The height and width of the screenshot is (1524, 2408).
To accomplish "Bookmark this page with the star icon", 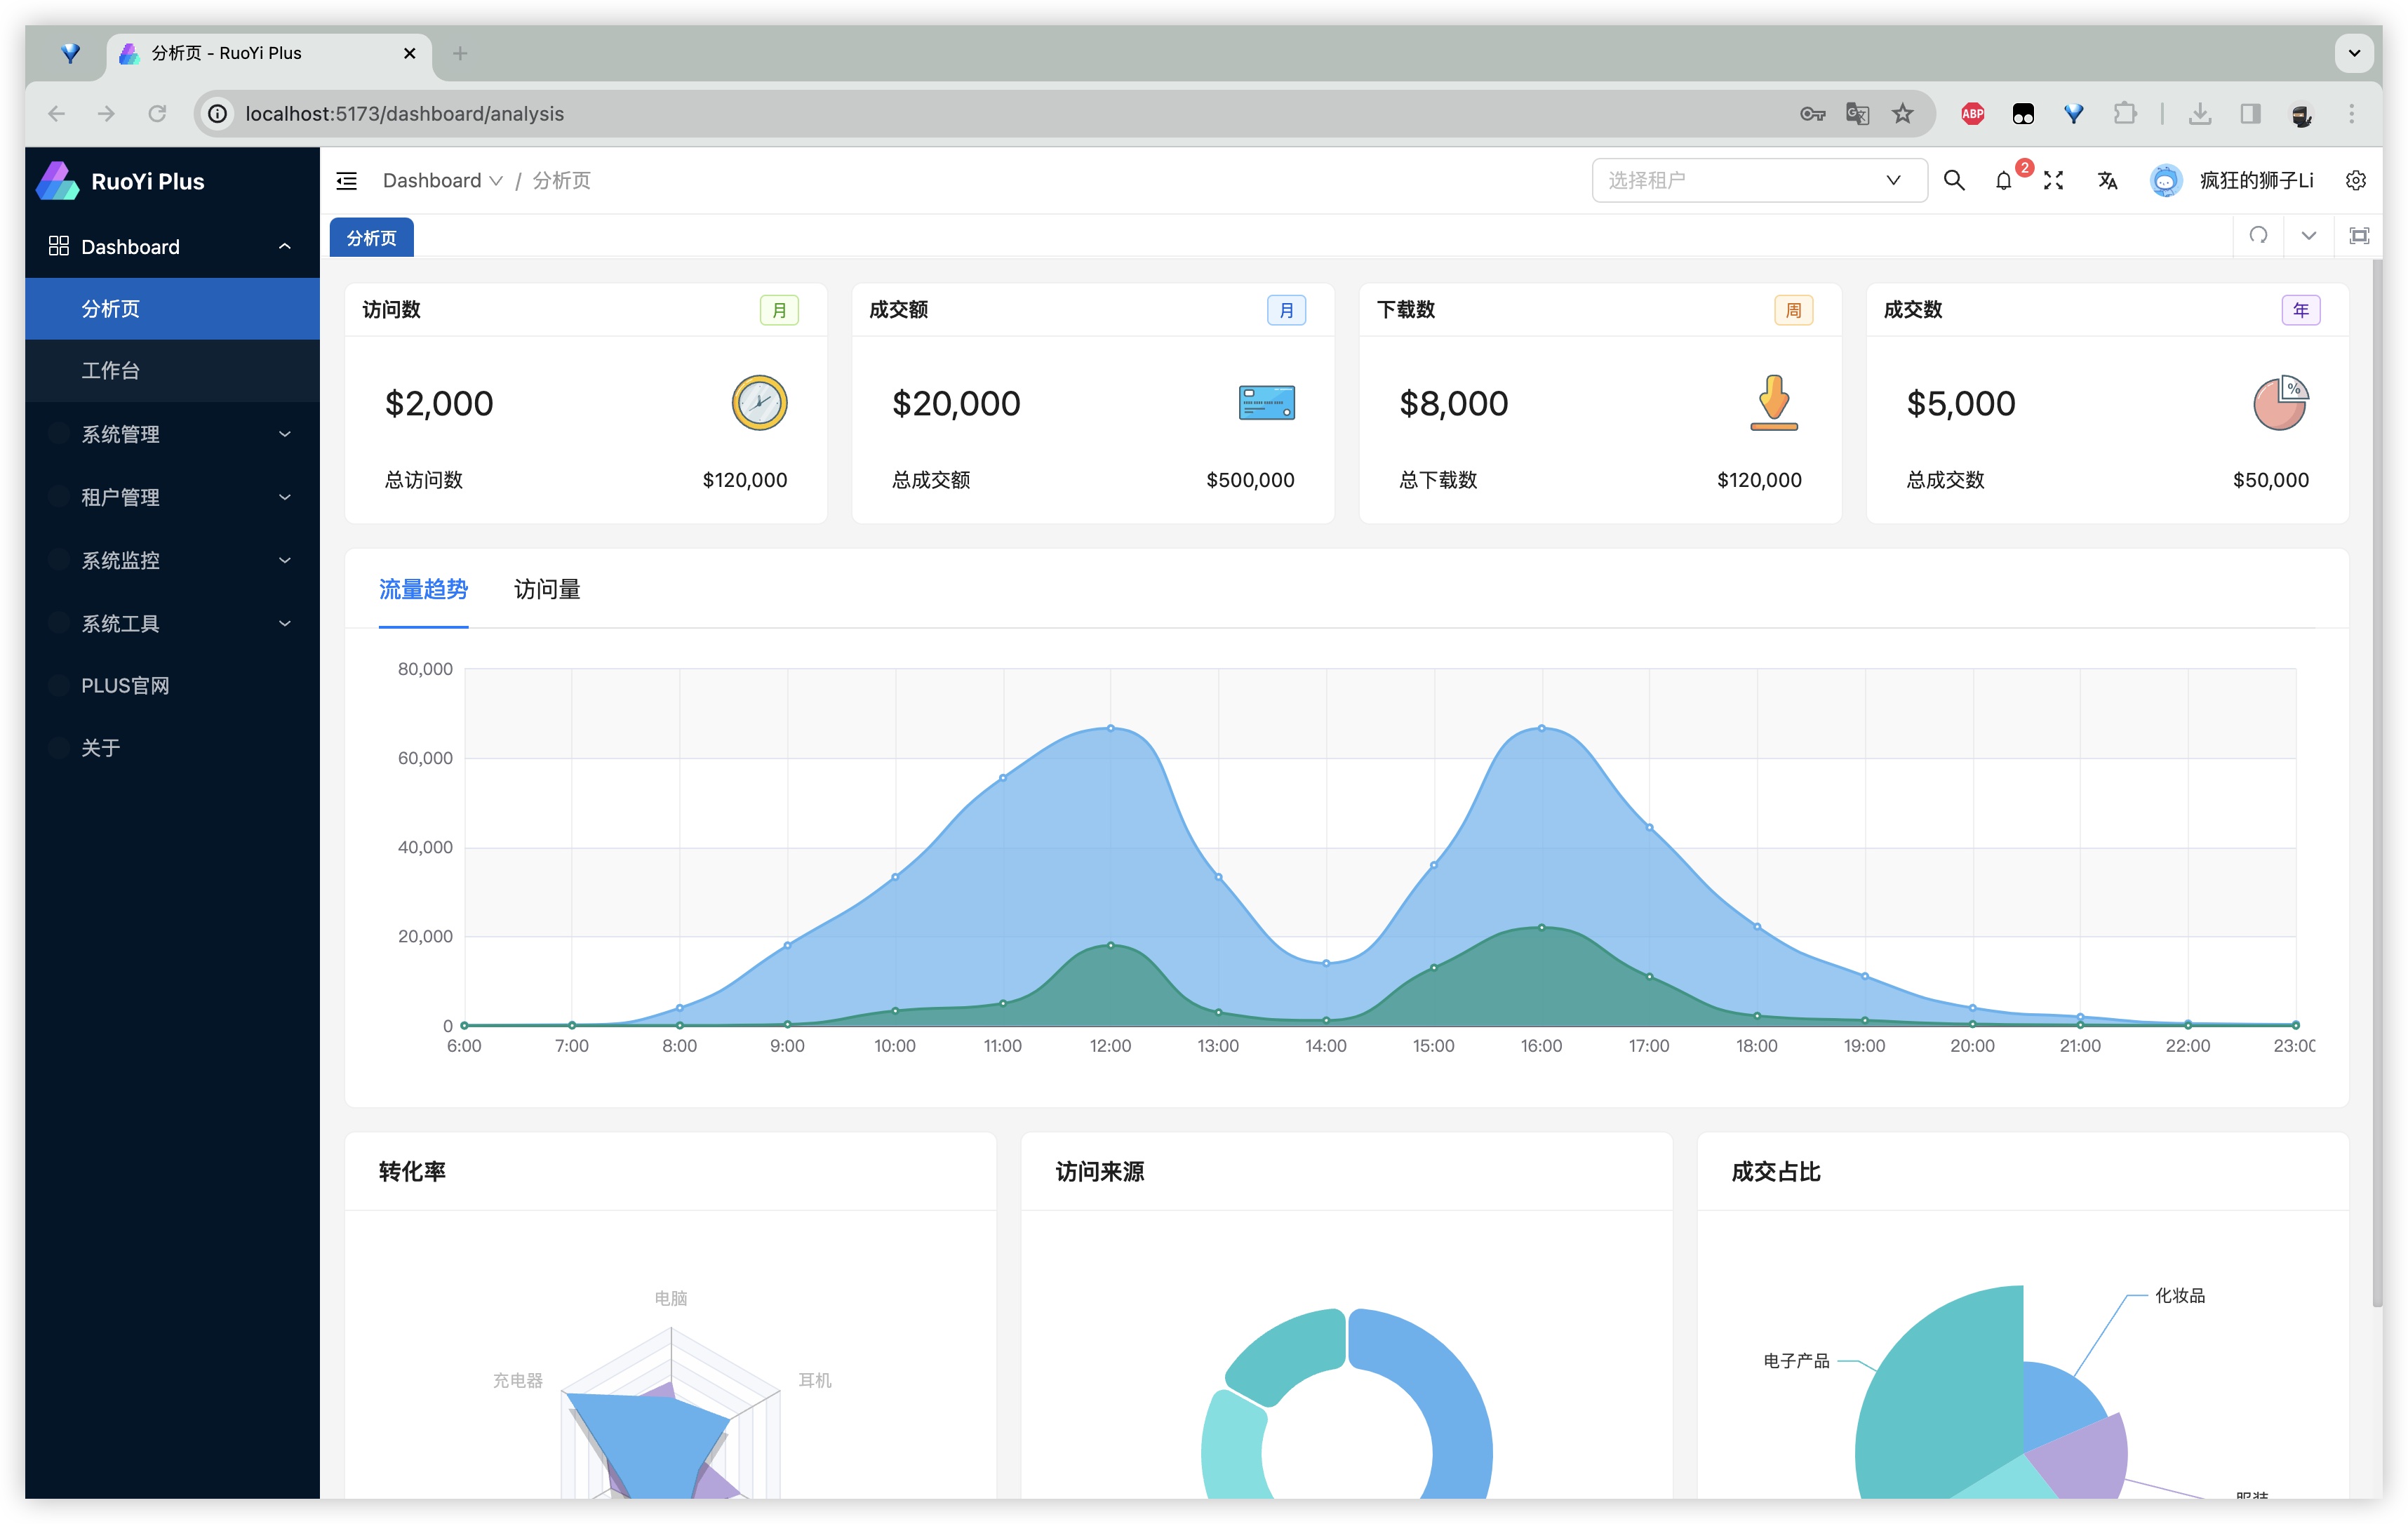I will pyautogui.click(x=1902, y=114).
